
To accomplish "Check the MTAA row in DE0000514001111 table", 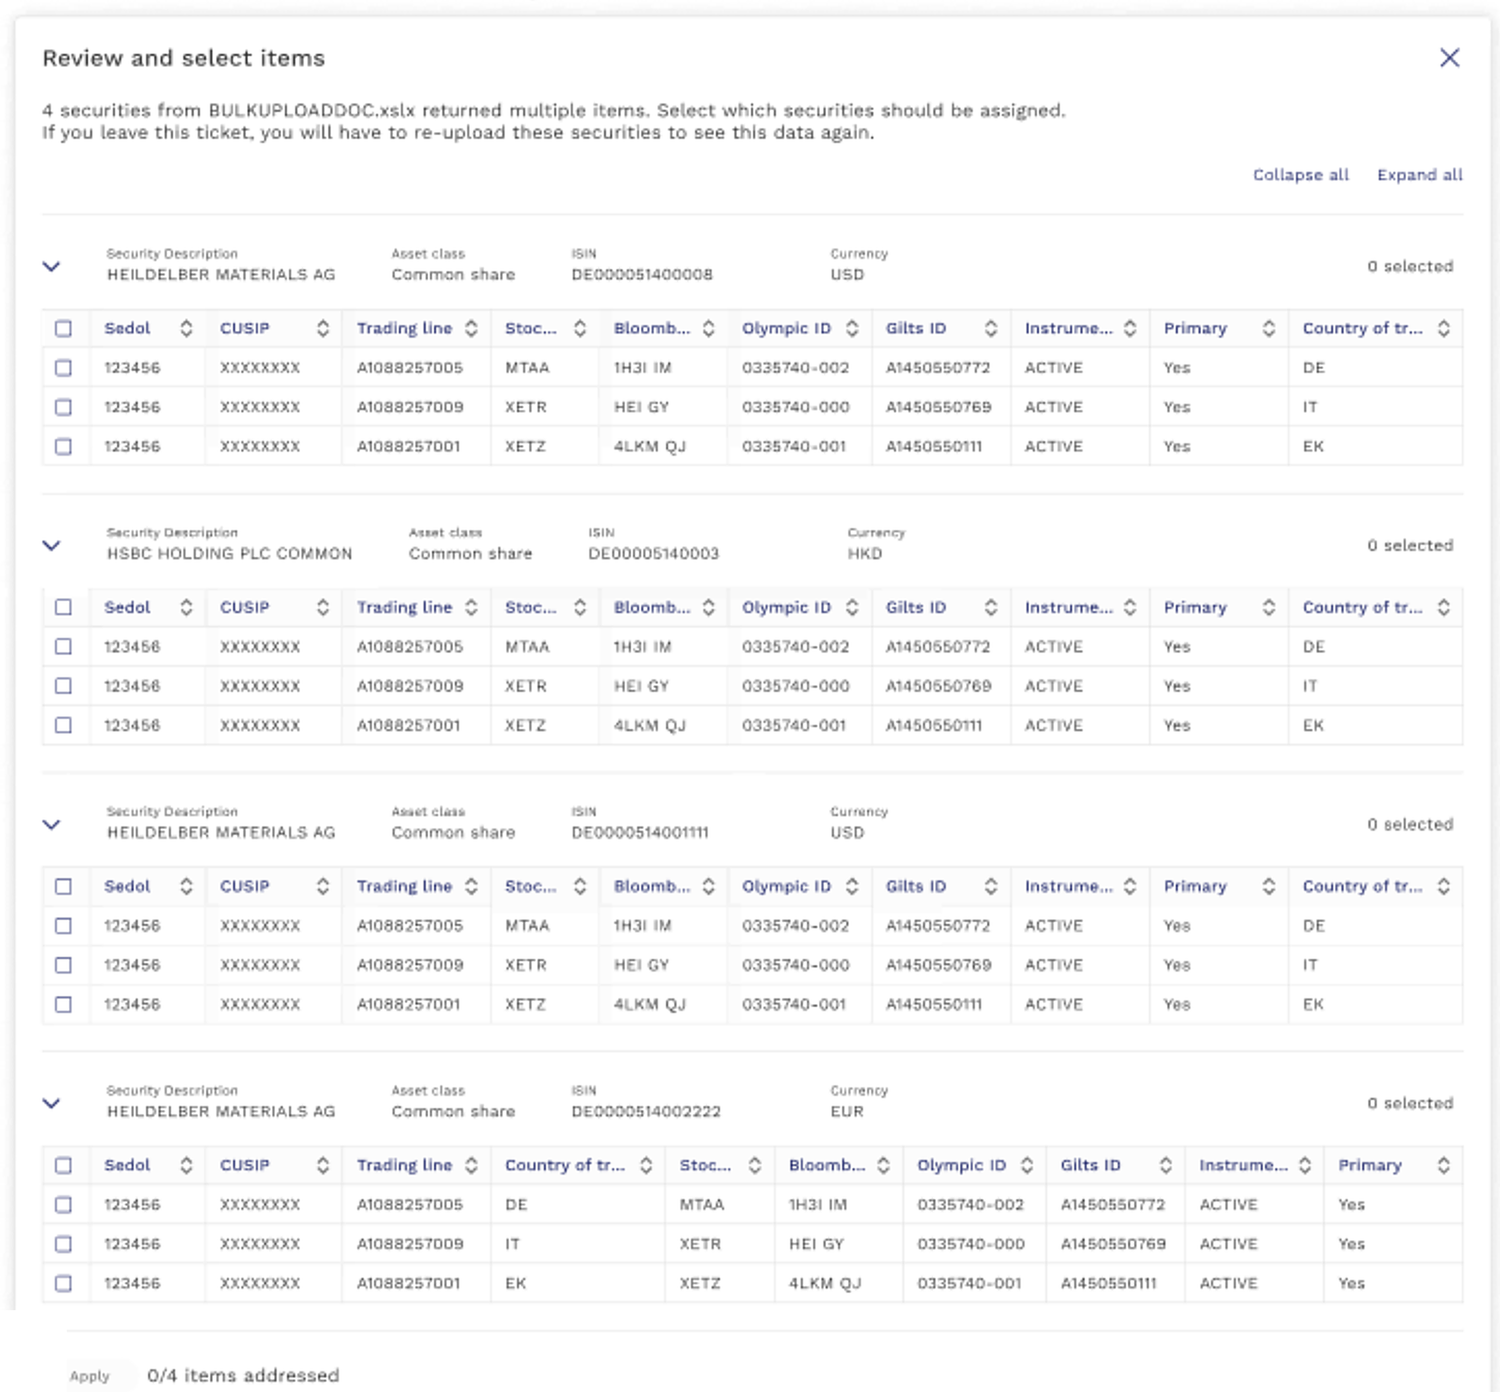I will coord(63,926).
